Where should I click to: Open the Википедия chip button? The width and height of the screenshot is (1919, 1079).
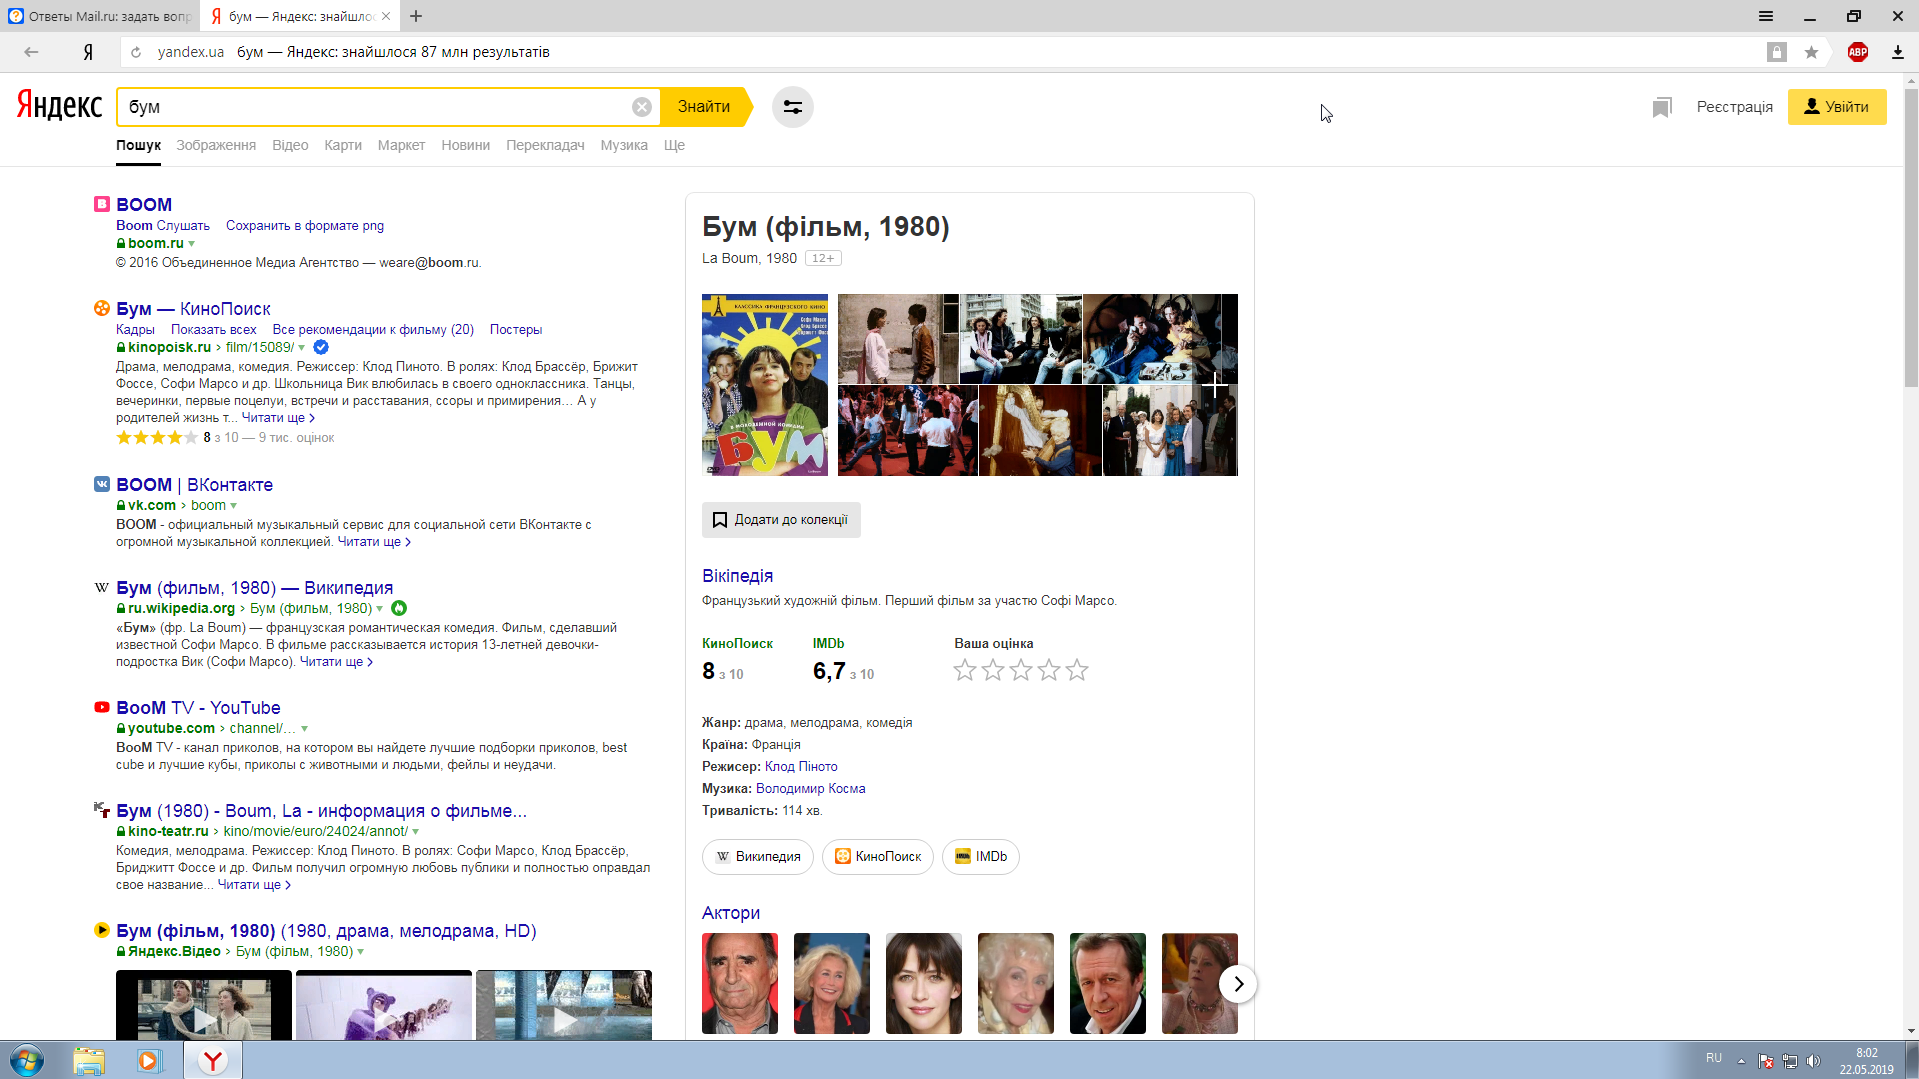(758, 857)
